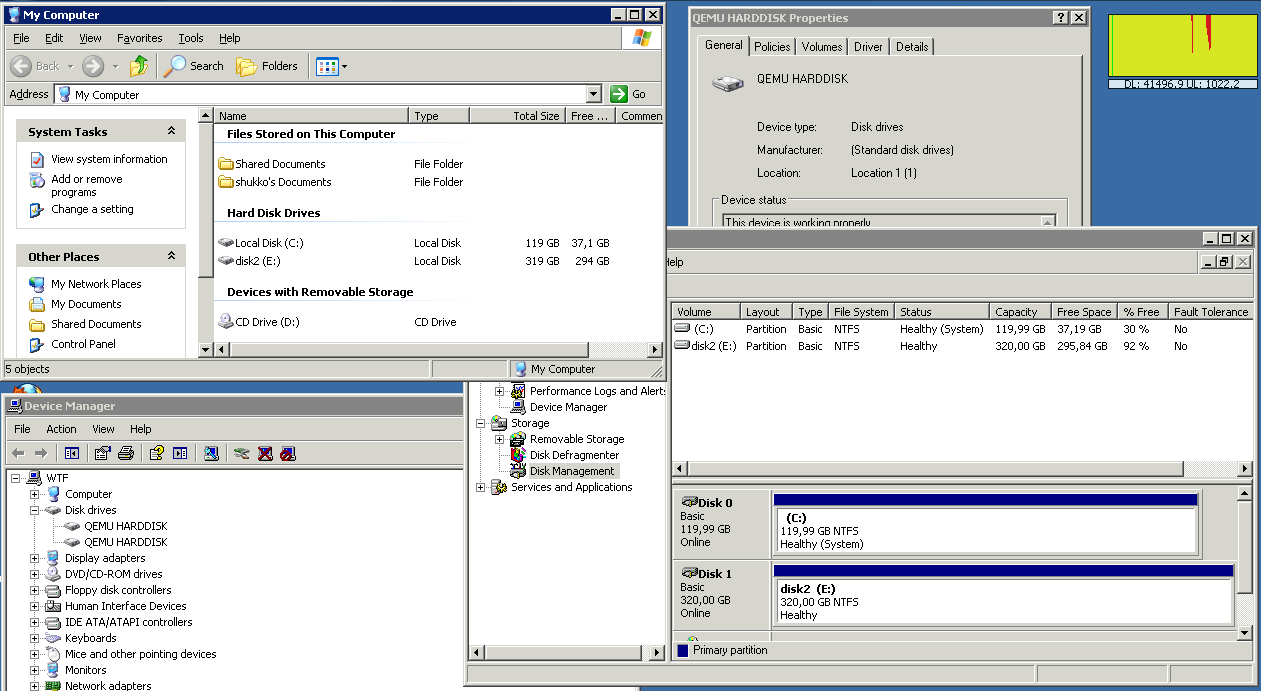Switch to the Volumes tab

coord(822,47)
